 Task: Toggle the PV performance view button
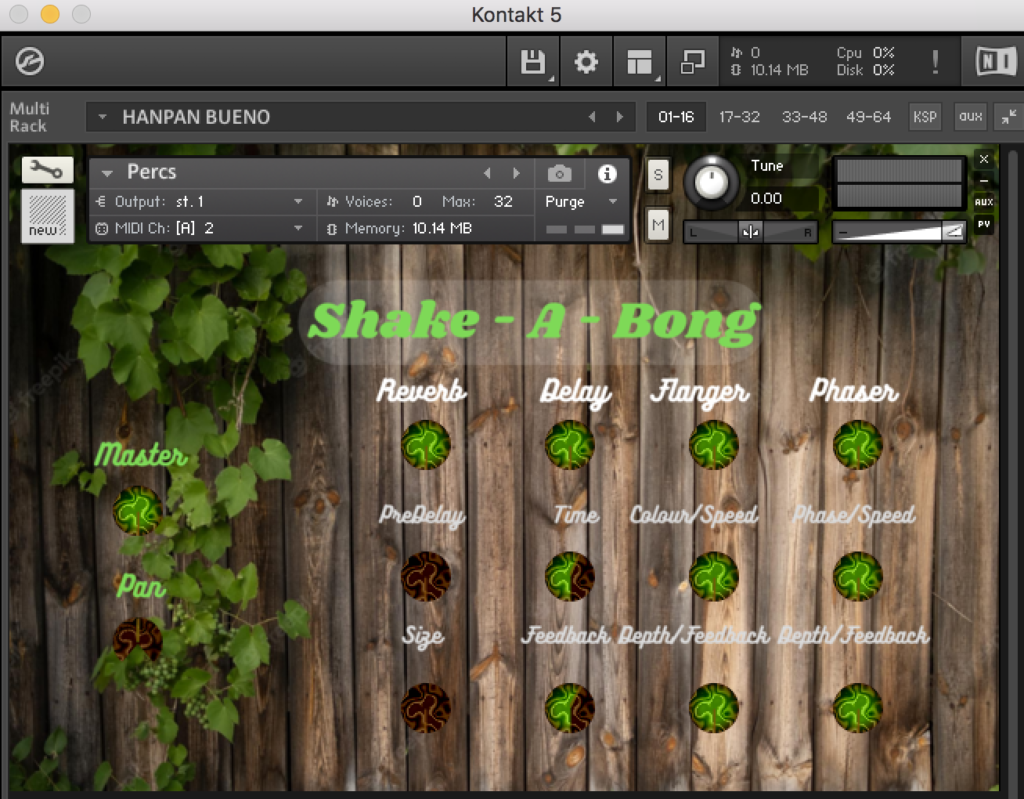(x=984, y=224)
